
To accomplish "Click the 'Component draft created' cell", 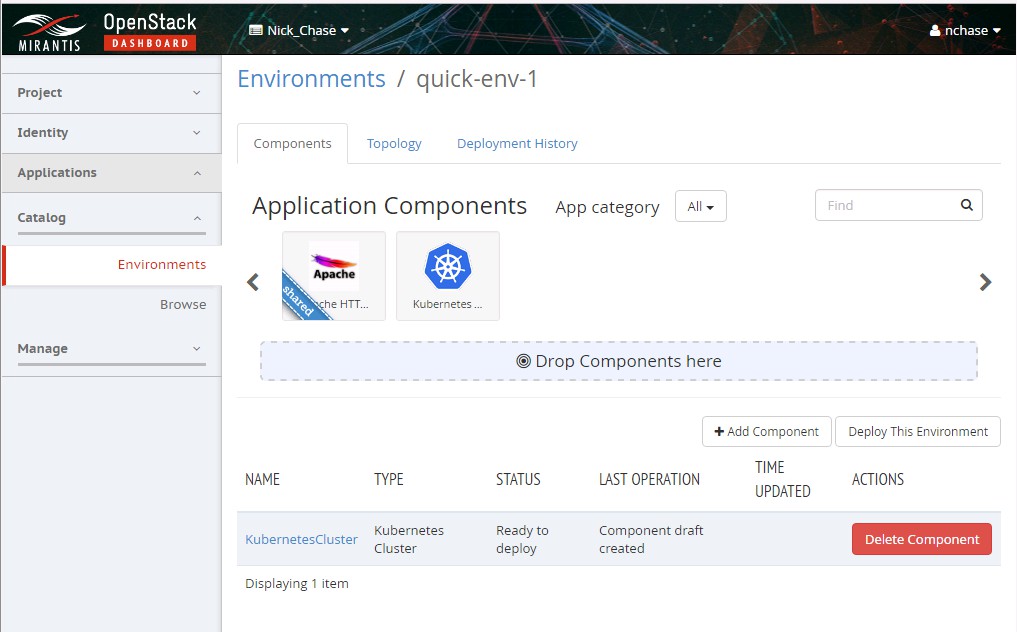I will point(651,539).
